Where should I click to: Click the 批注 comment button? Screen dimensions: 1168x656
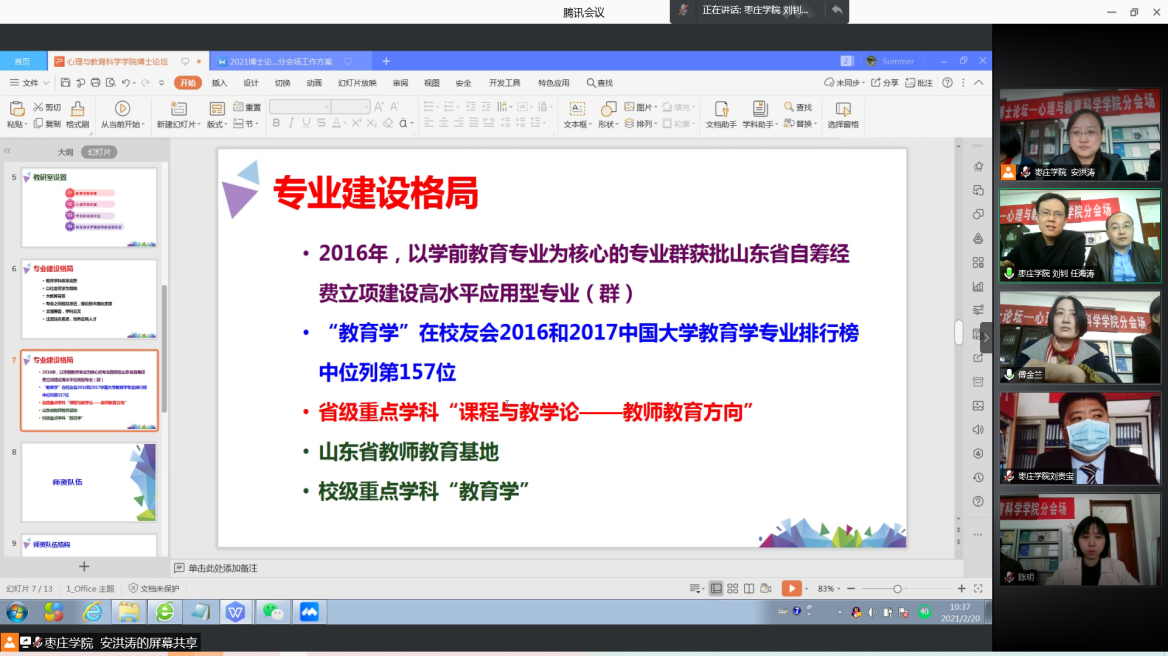[919, 83]
